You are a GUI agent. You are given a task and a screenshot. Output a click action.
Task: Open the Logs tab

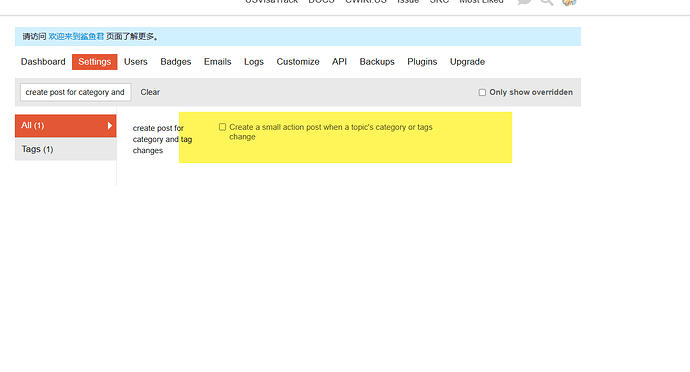point(254,62)
